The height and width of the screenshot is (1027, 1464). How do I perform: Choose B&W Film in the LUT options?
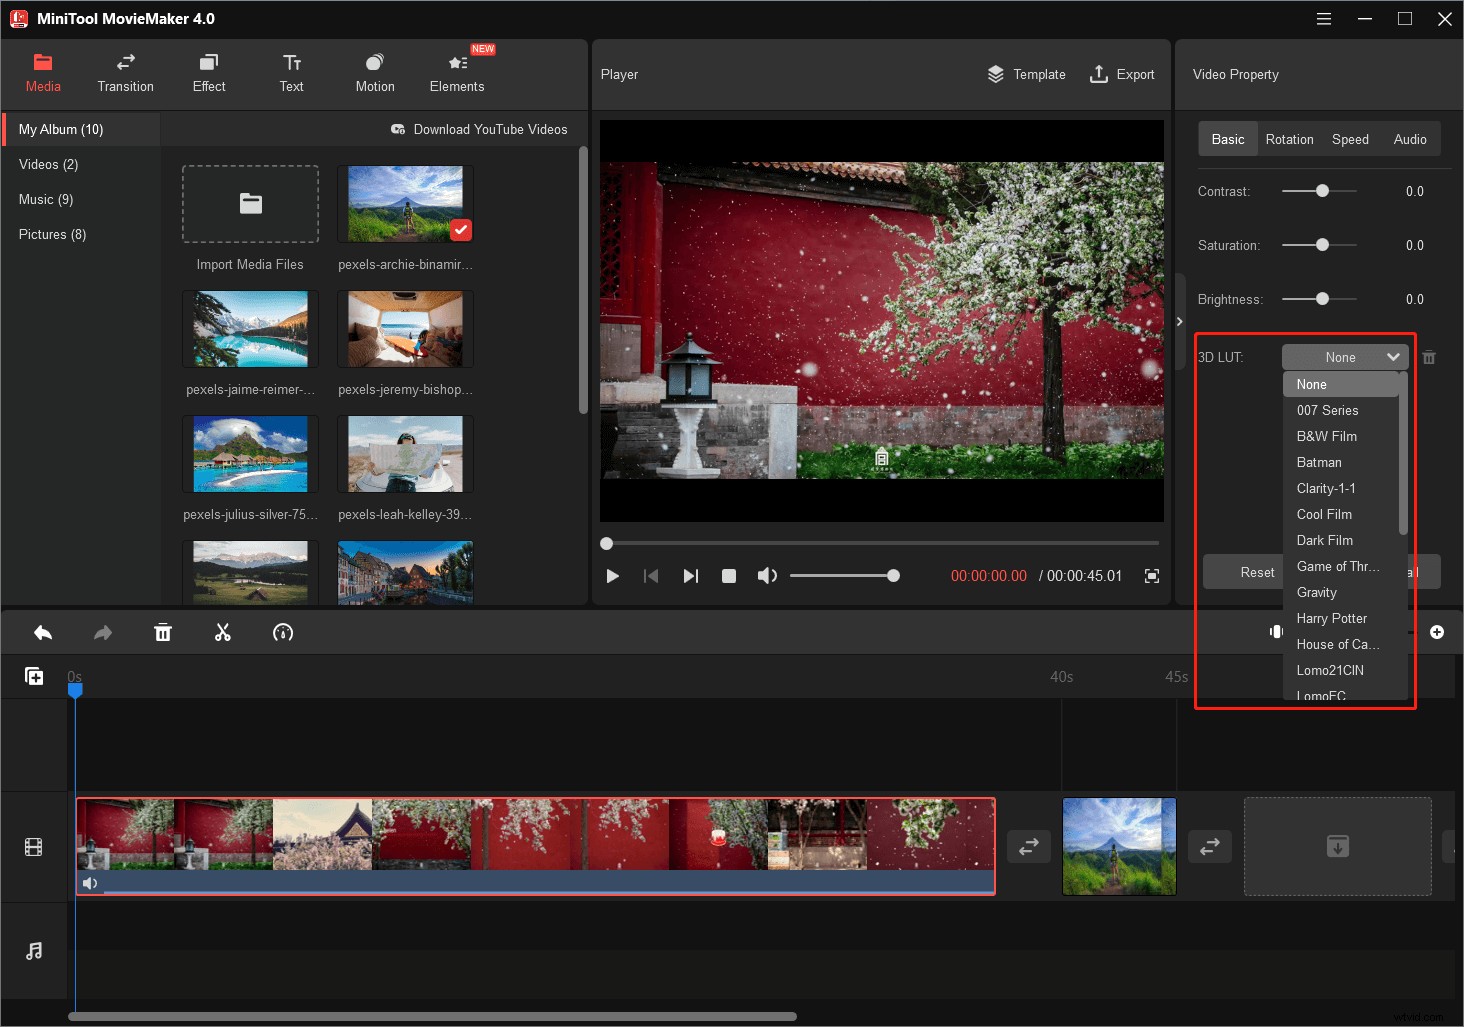[x=1326, y=436]
